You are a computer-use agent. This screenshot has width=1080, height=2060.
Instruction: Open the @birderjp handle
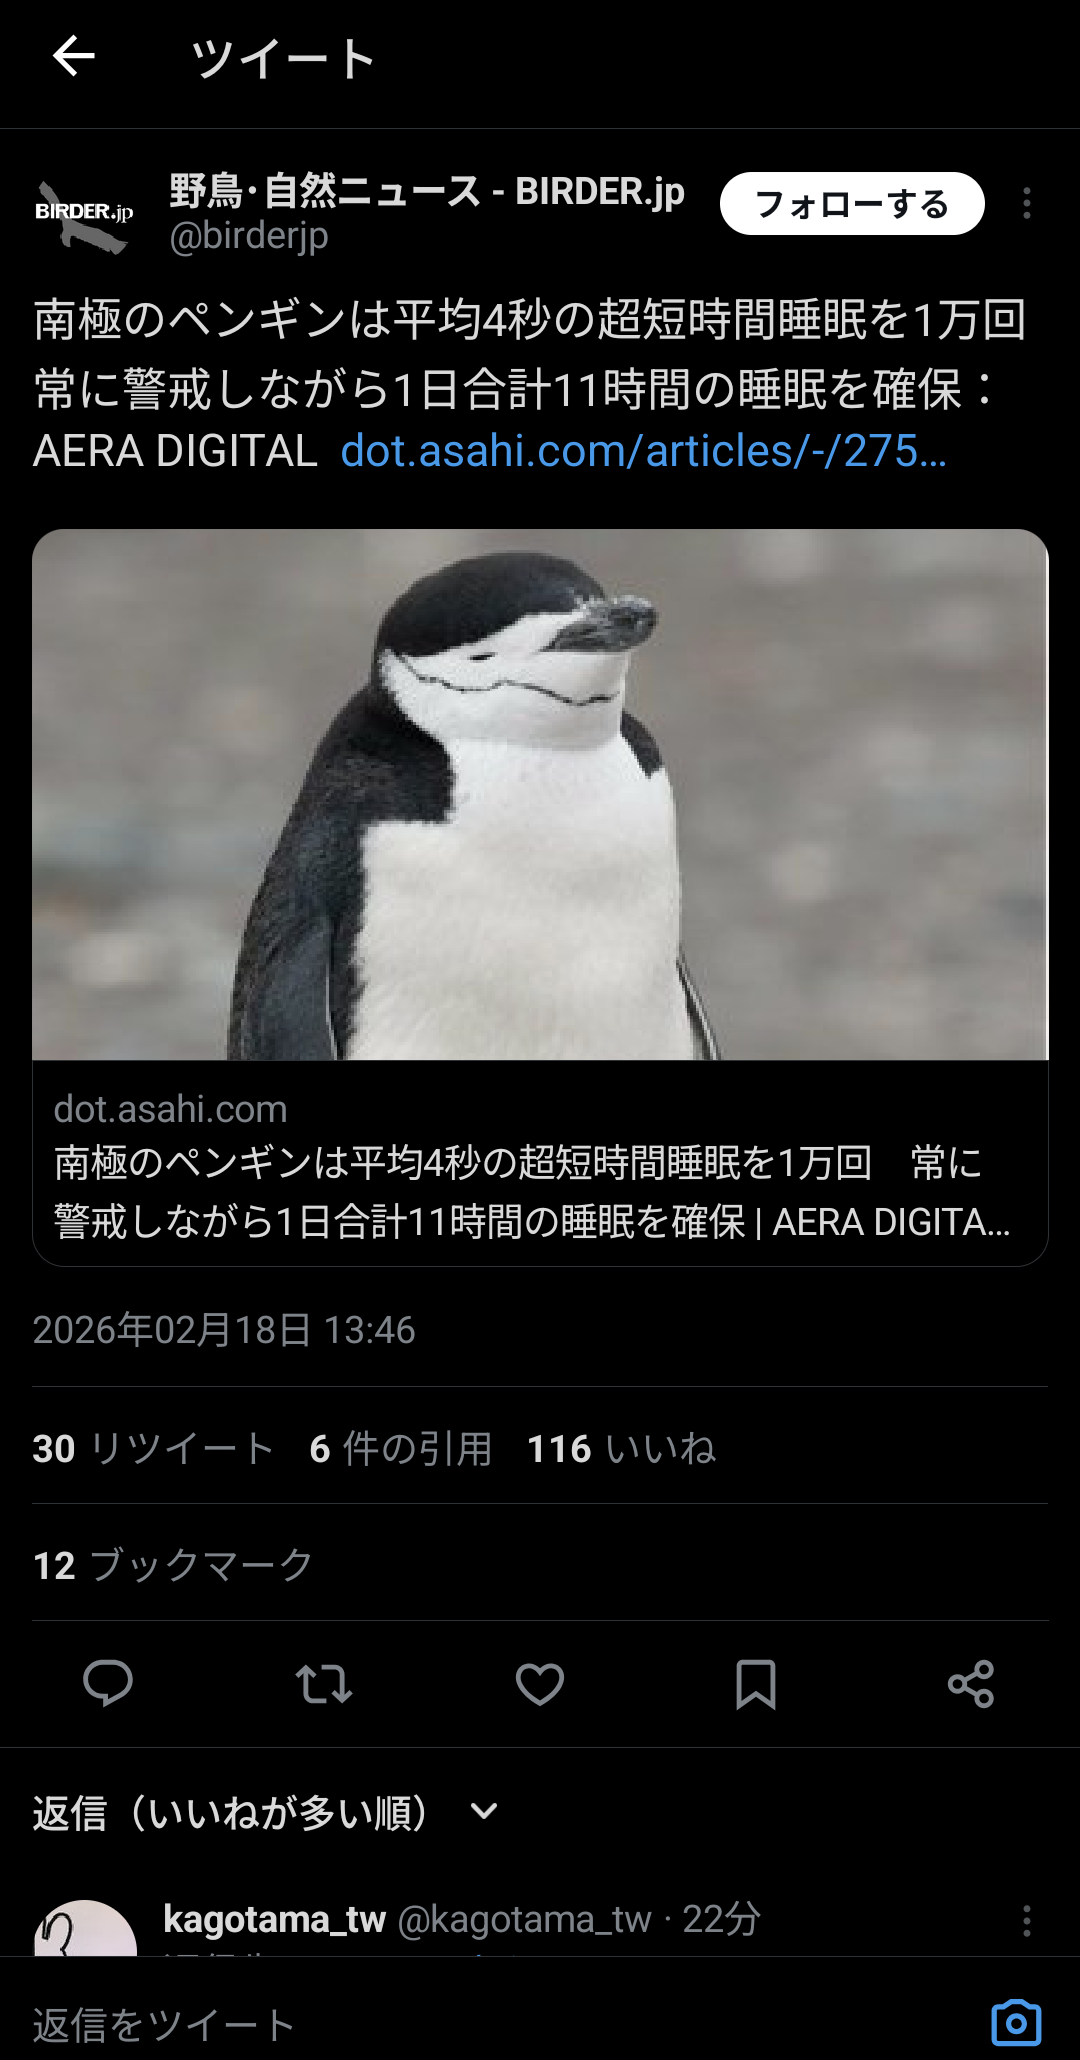(x=249, y=236)
